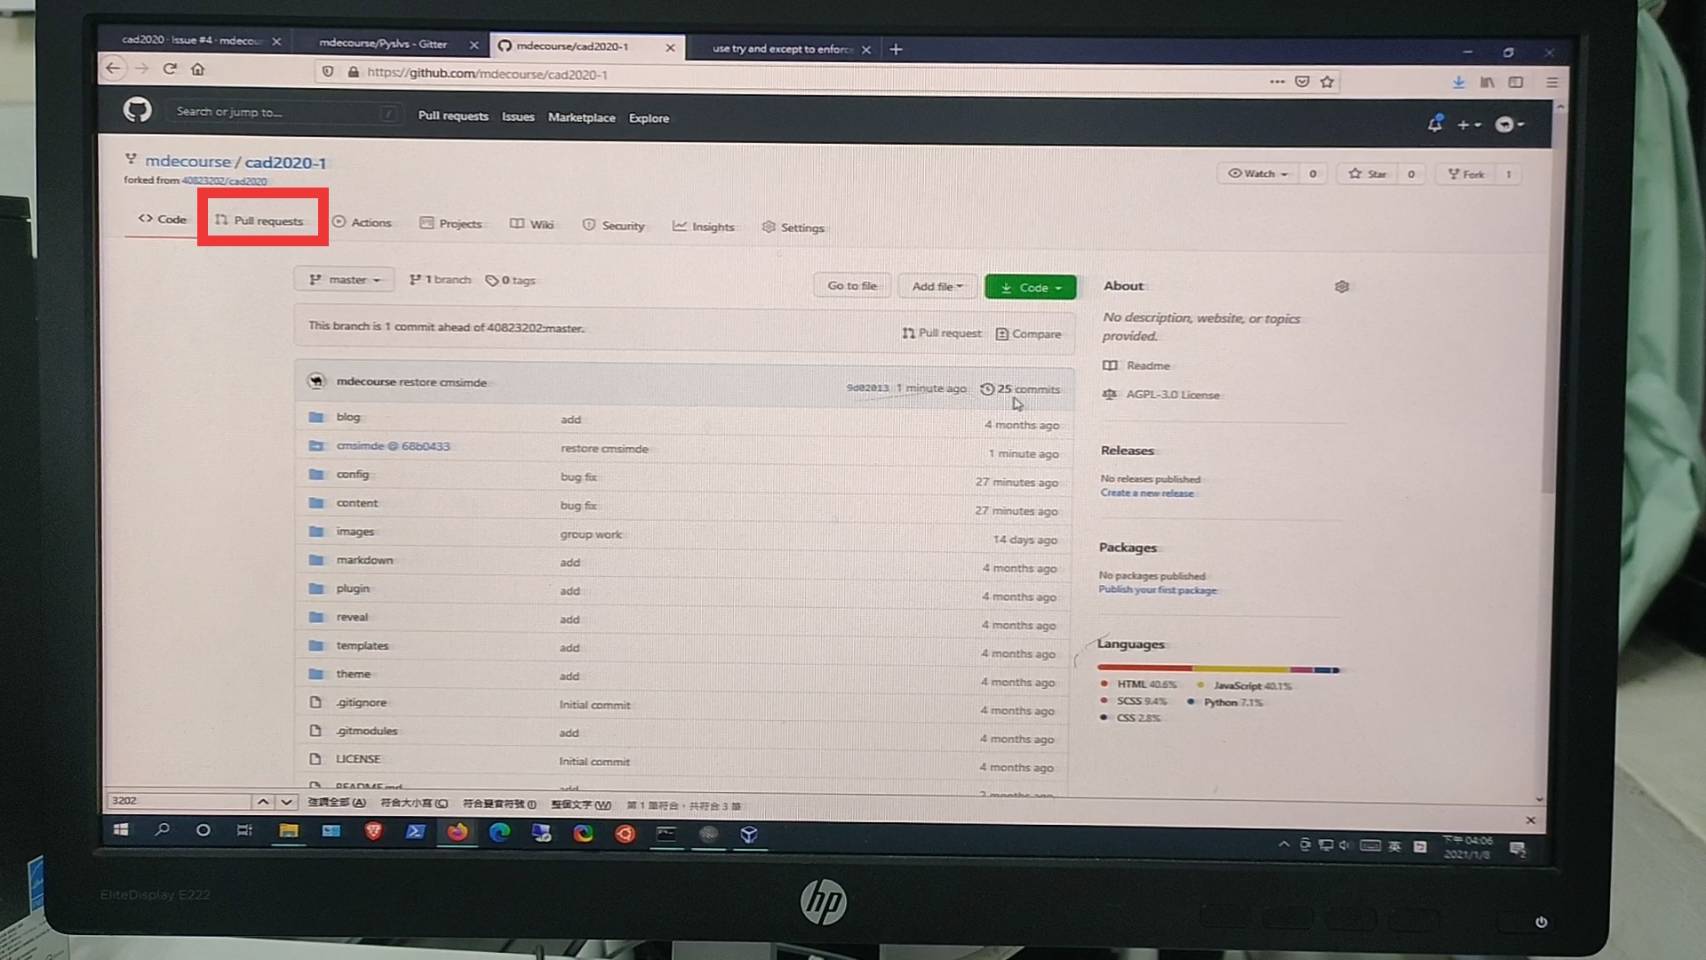Open a new browser tab
Screen dimensions: 1706x960
tap(896, 49)
